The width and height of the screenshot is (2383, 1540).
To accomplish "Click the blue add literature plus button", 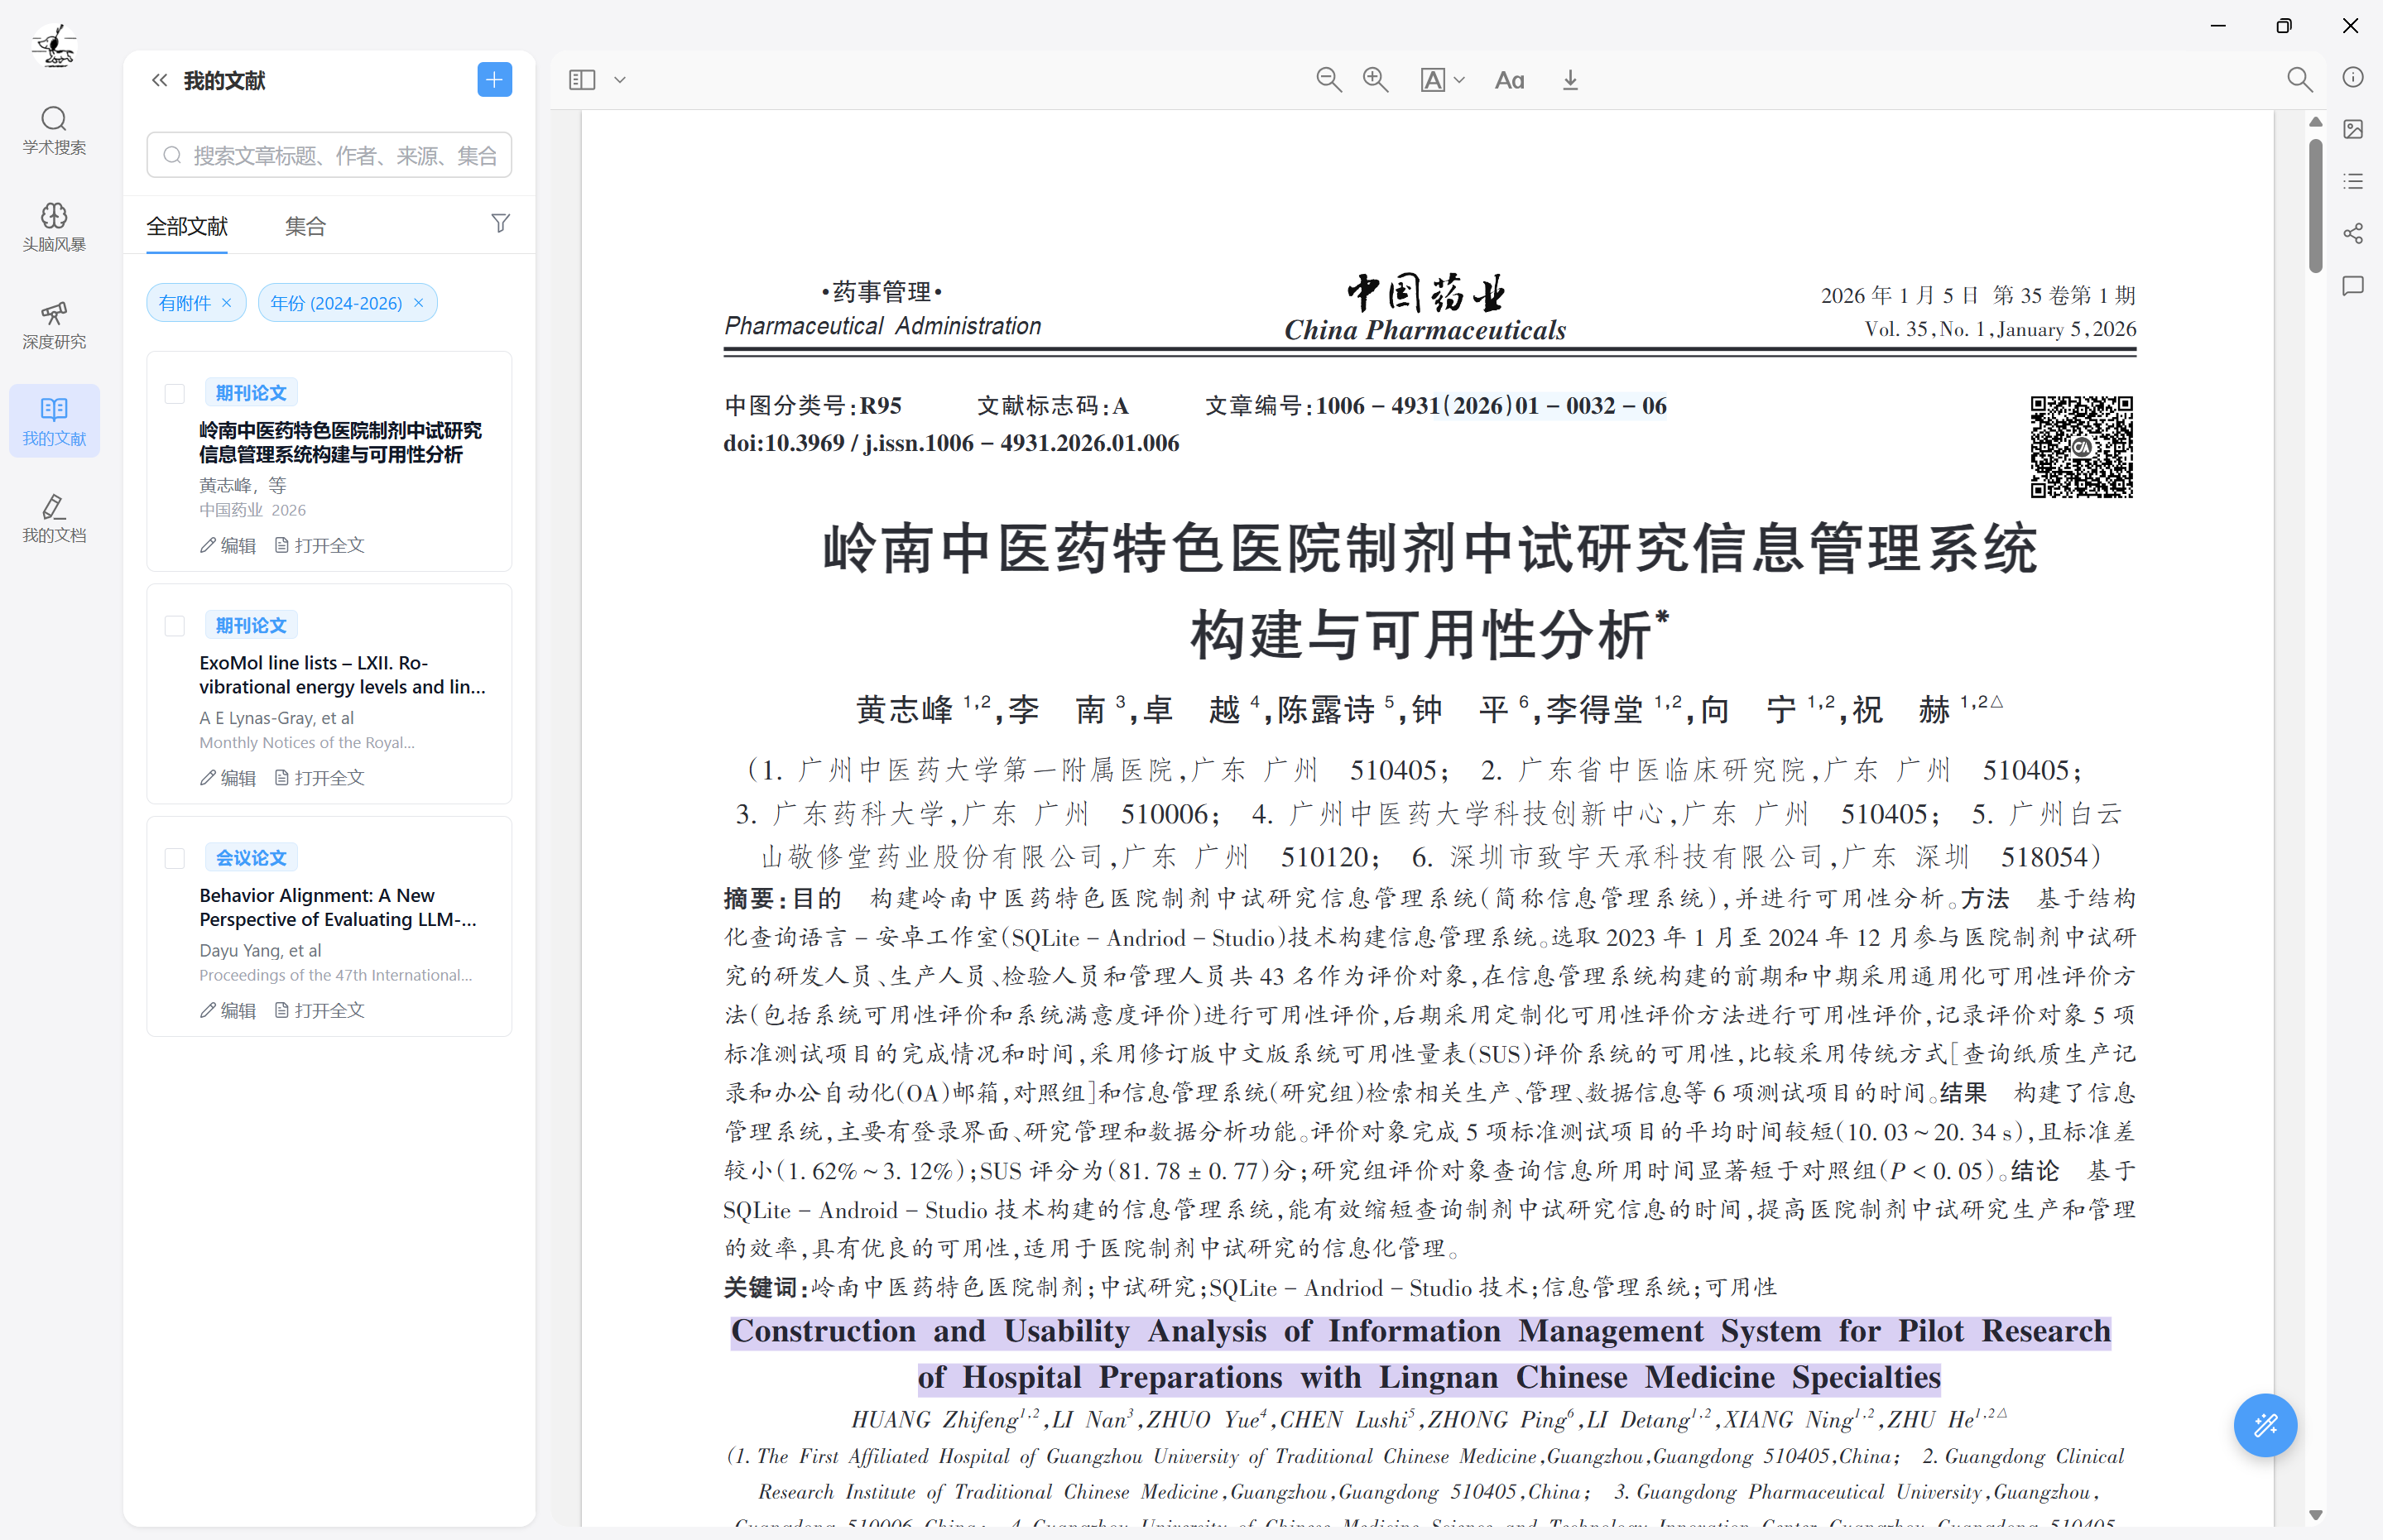I will coord(494,80).
